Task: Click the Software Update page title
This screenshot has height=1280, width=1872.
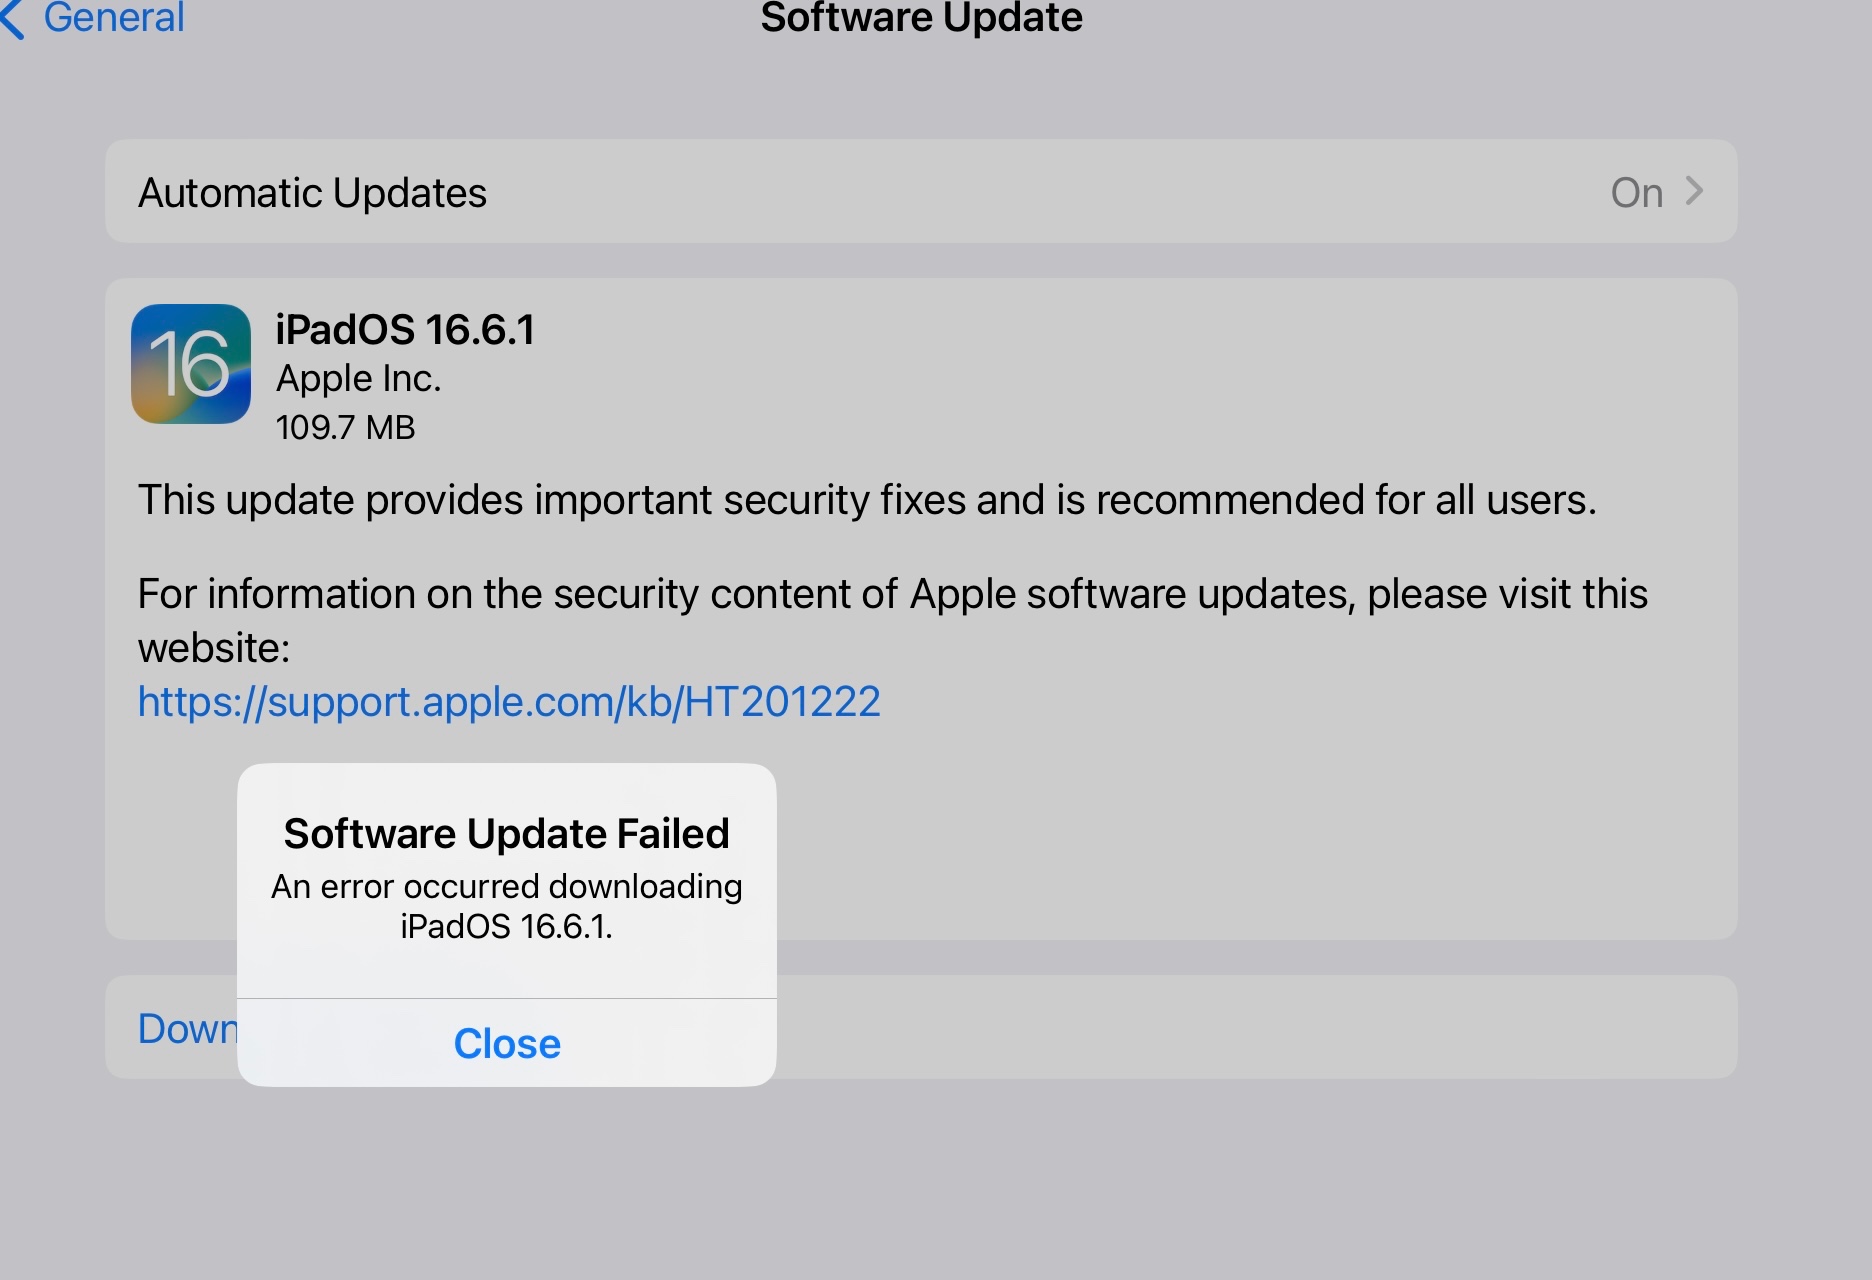Action: tap(921, 17)
